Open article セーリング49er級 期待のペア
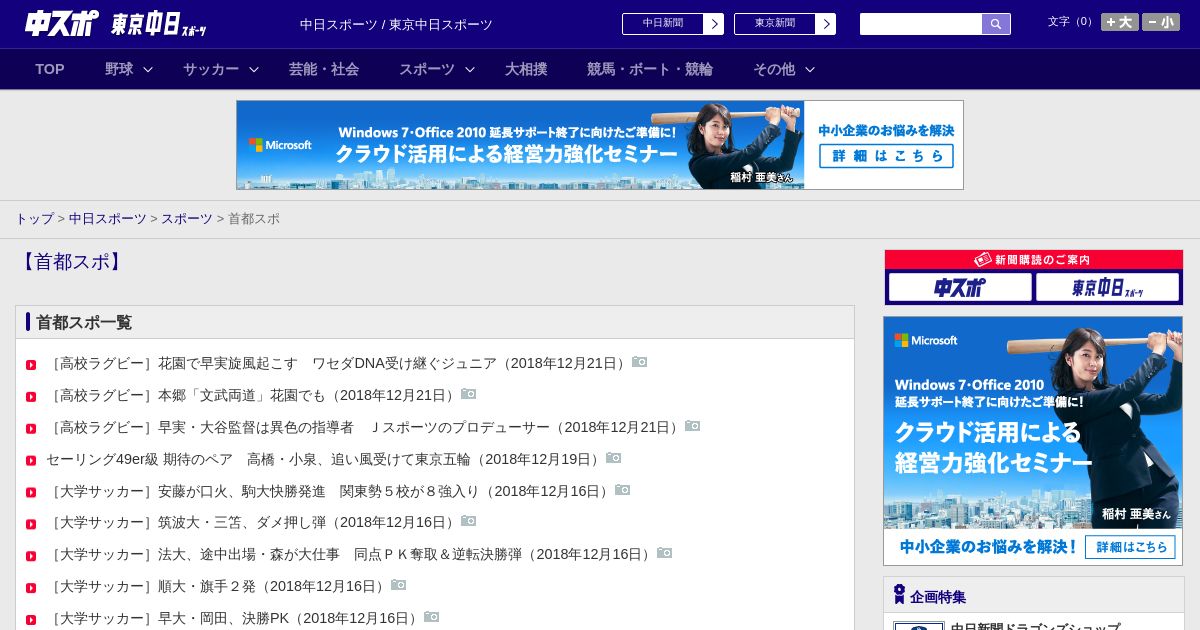Image resolution: width=1200 pixels, height=630 pixels. [x=325, y=459]
